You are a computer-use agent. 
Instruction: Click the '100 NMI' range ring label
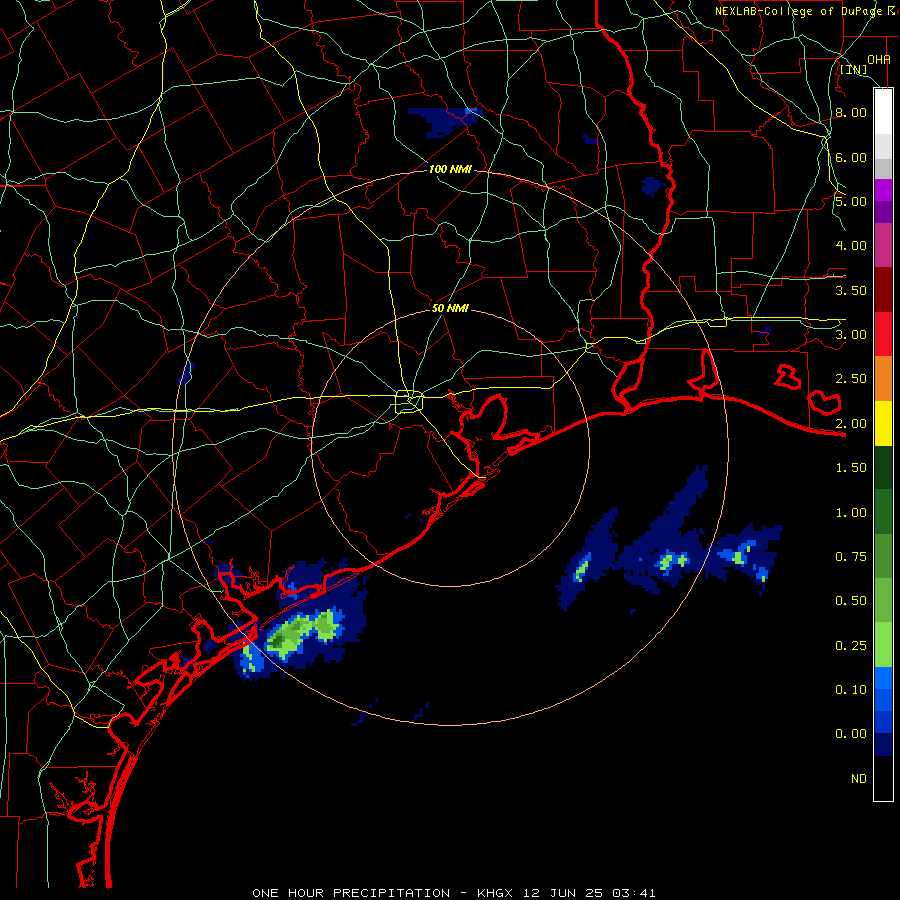(x=450, y=169)
